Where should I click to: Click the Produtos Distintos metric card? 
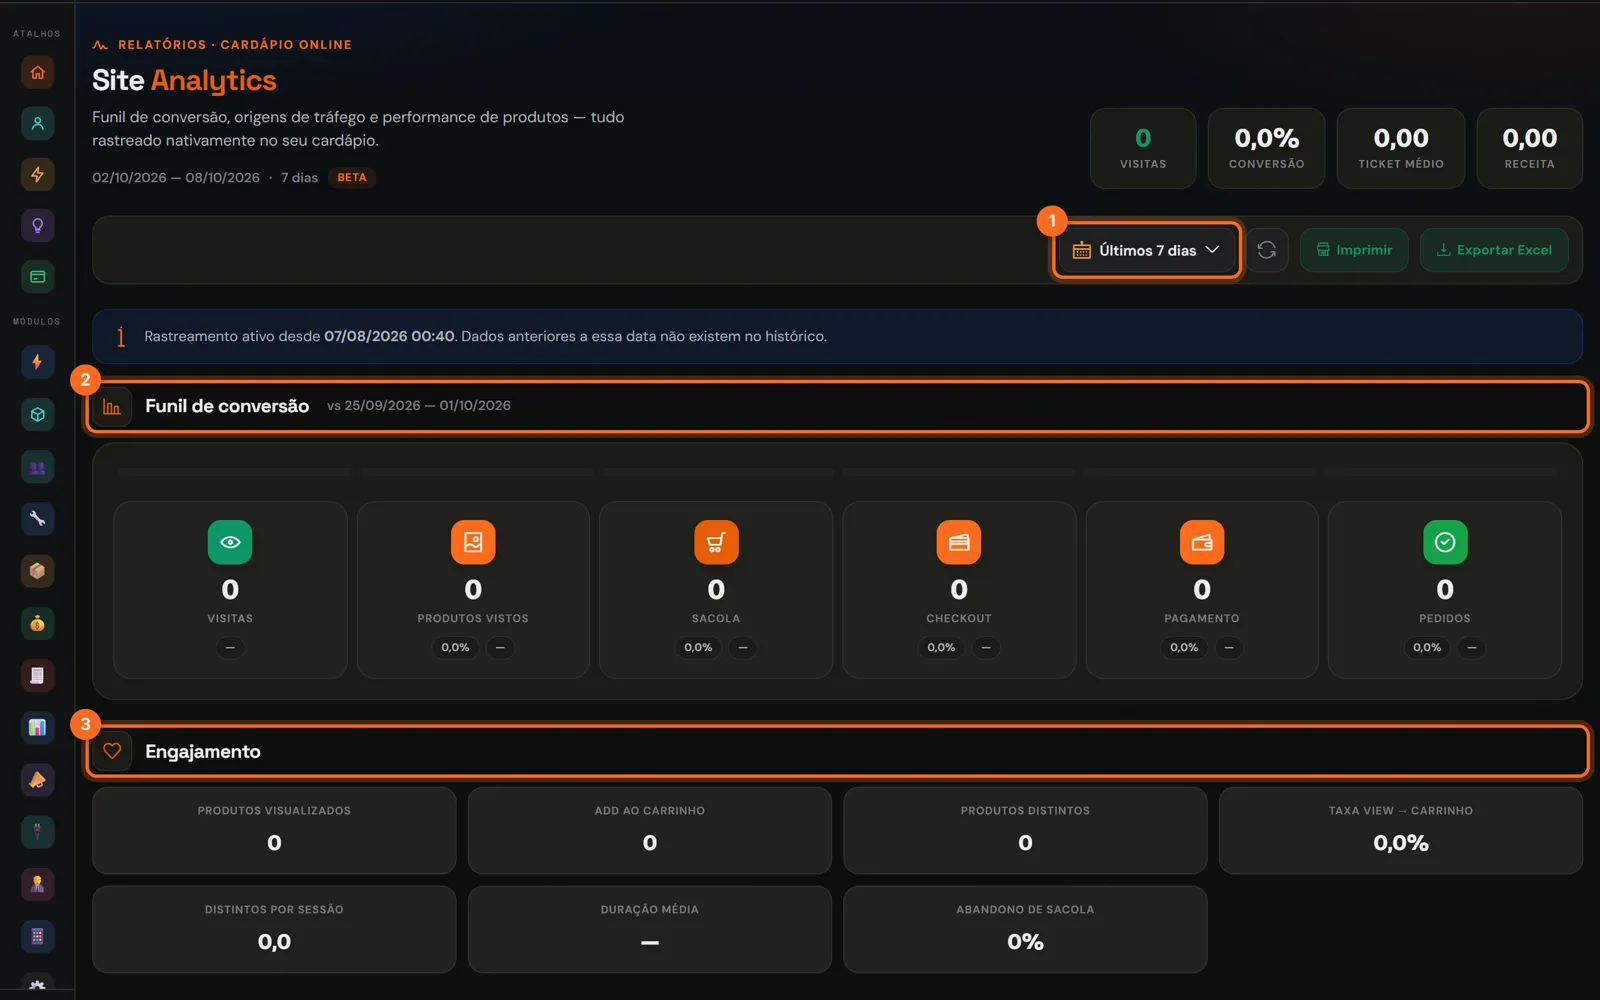coord(1025,830)
